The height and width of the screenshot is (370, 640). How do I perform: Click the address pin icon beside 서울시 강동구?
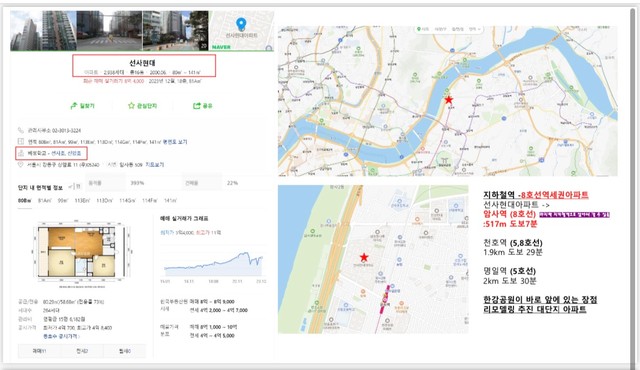(x=21, y=164)
